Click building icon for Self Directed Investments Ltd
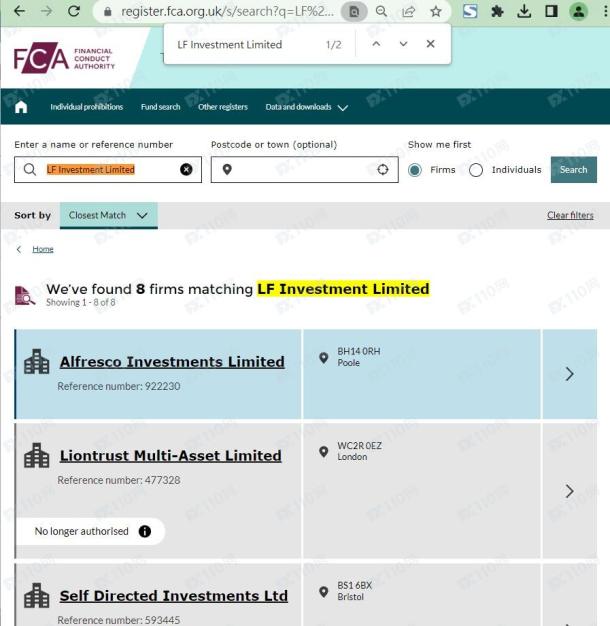 click(x=37, y=595)
